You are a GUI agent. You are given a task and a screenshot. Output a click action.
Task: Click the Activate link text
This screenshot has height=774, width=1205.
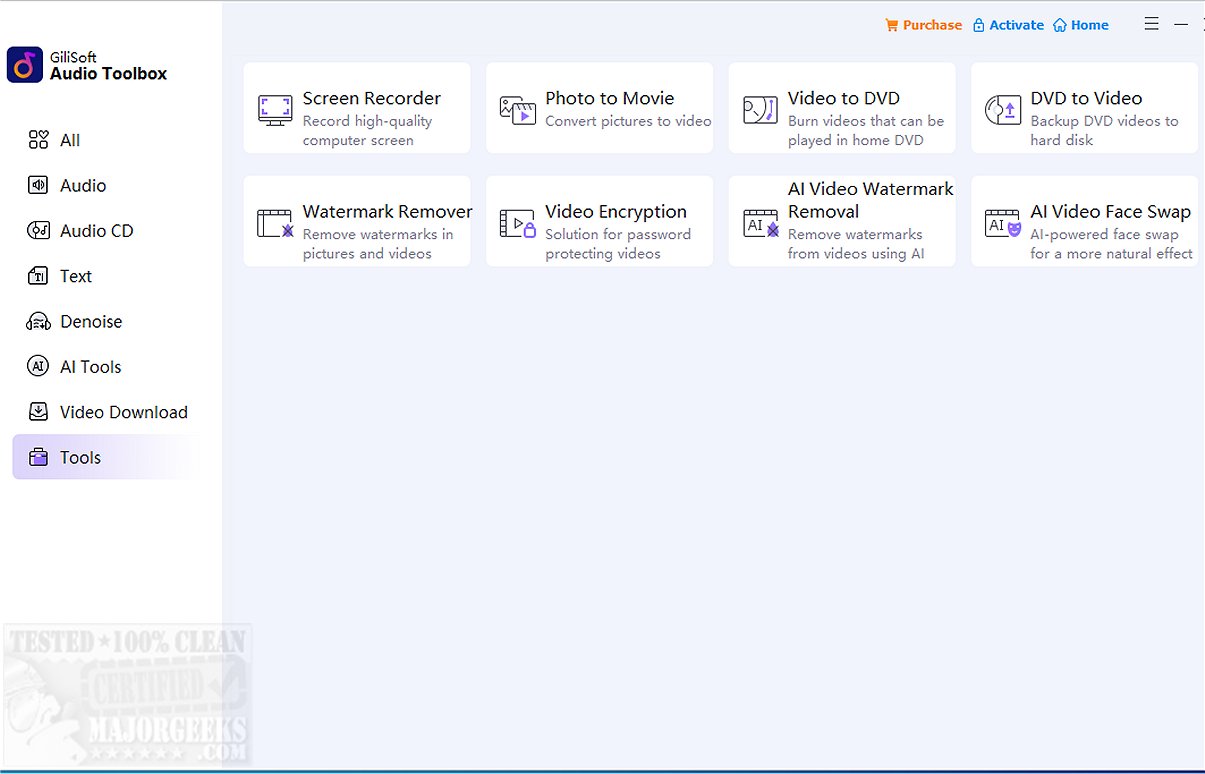click(x=1016, y=25)
